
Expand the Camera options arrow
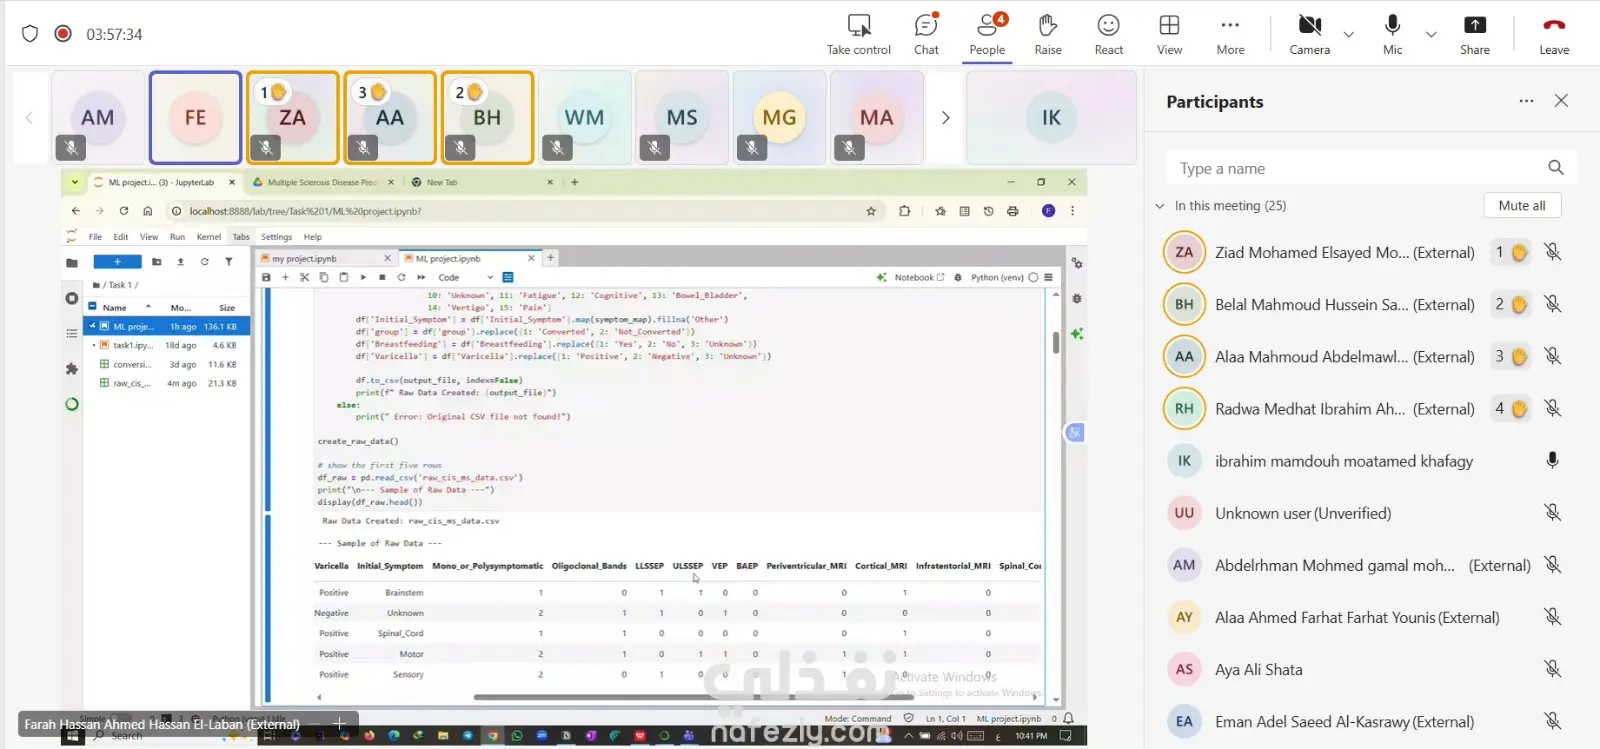pyautogui.click(x=1349, y=34)
